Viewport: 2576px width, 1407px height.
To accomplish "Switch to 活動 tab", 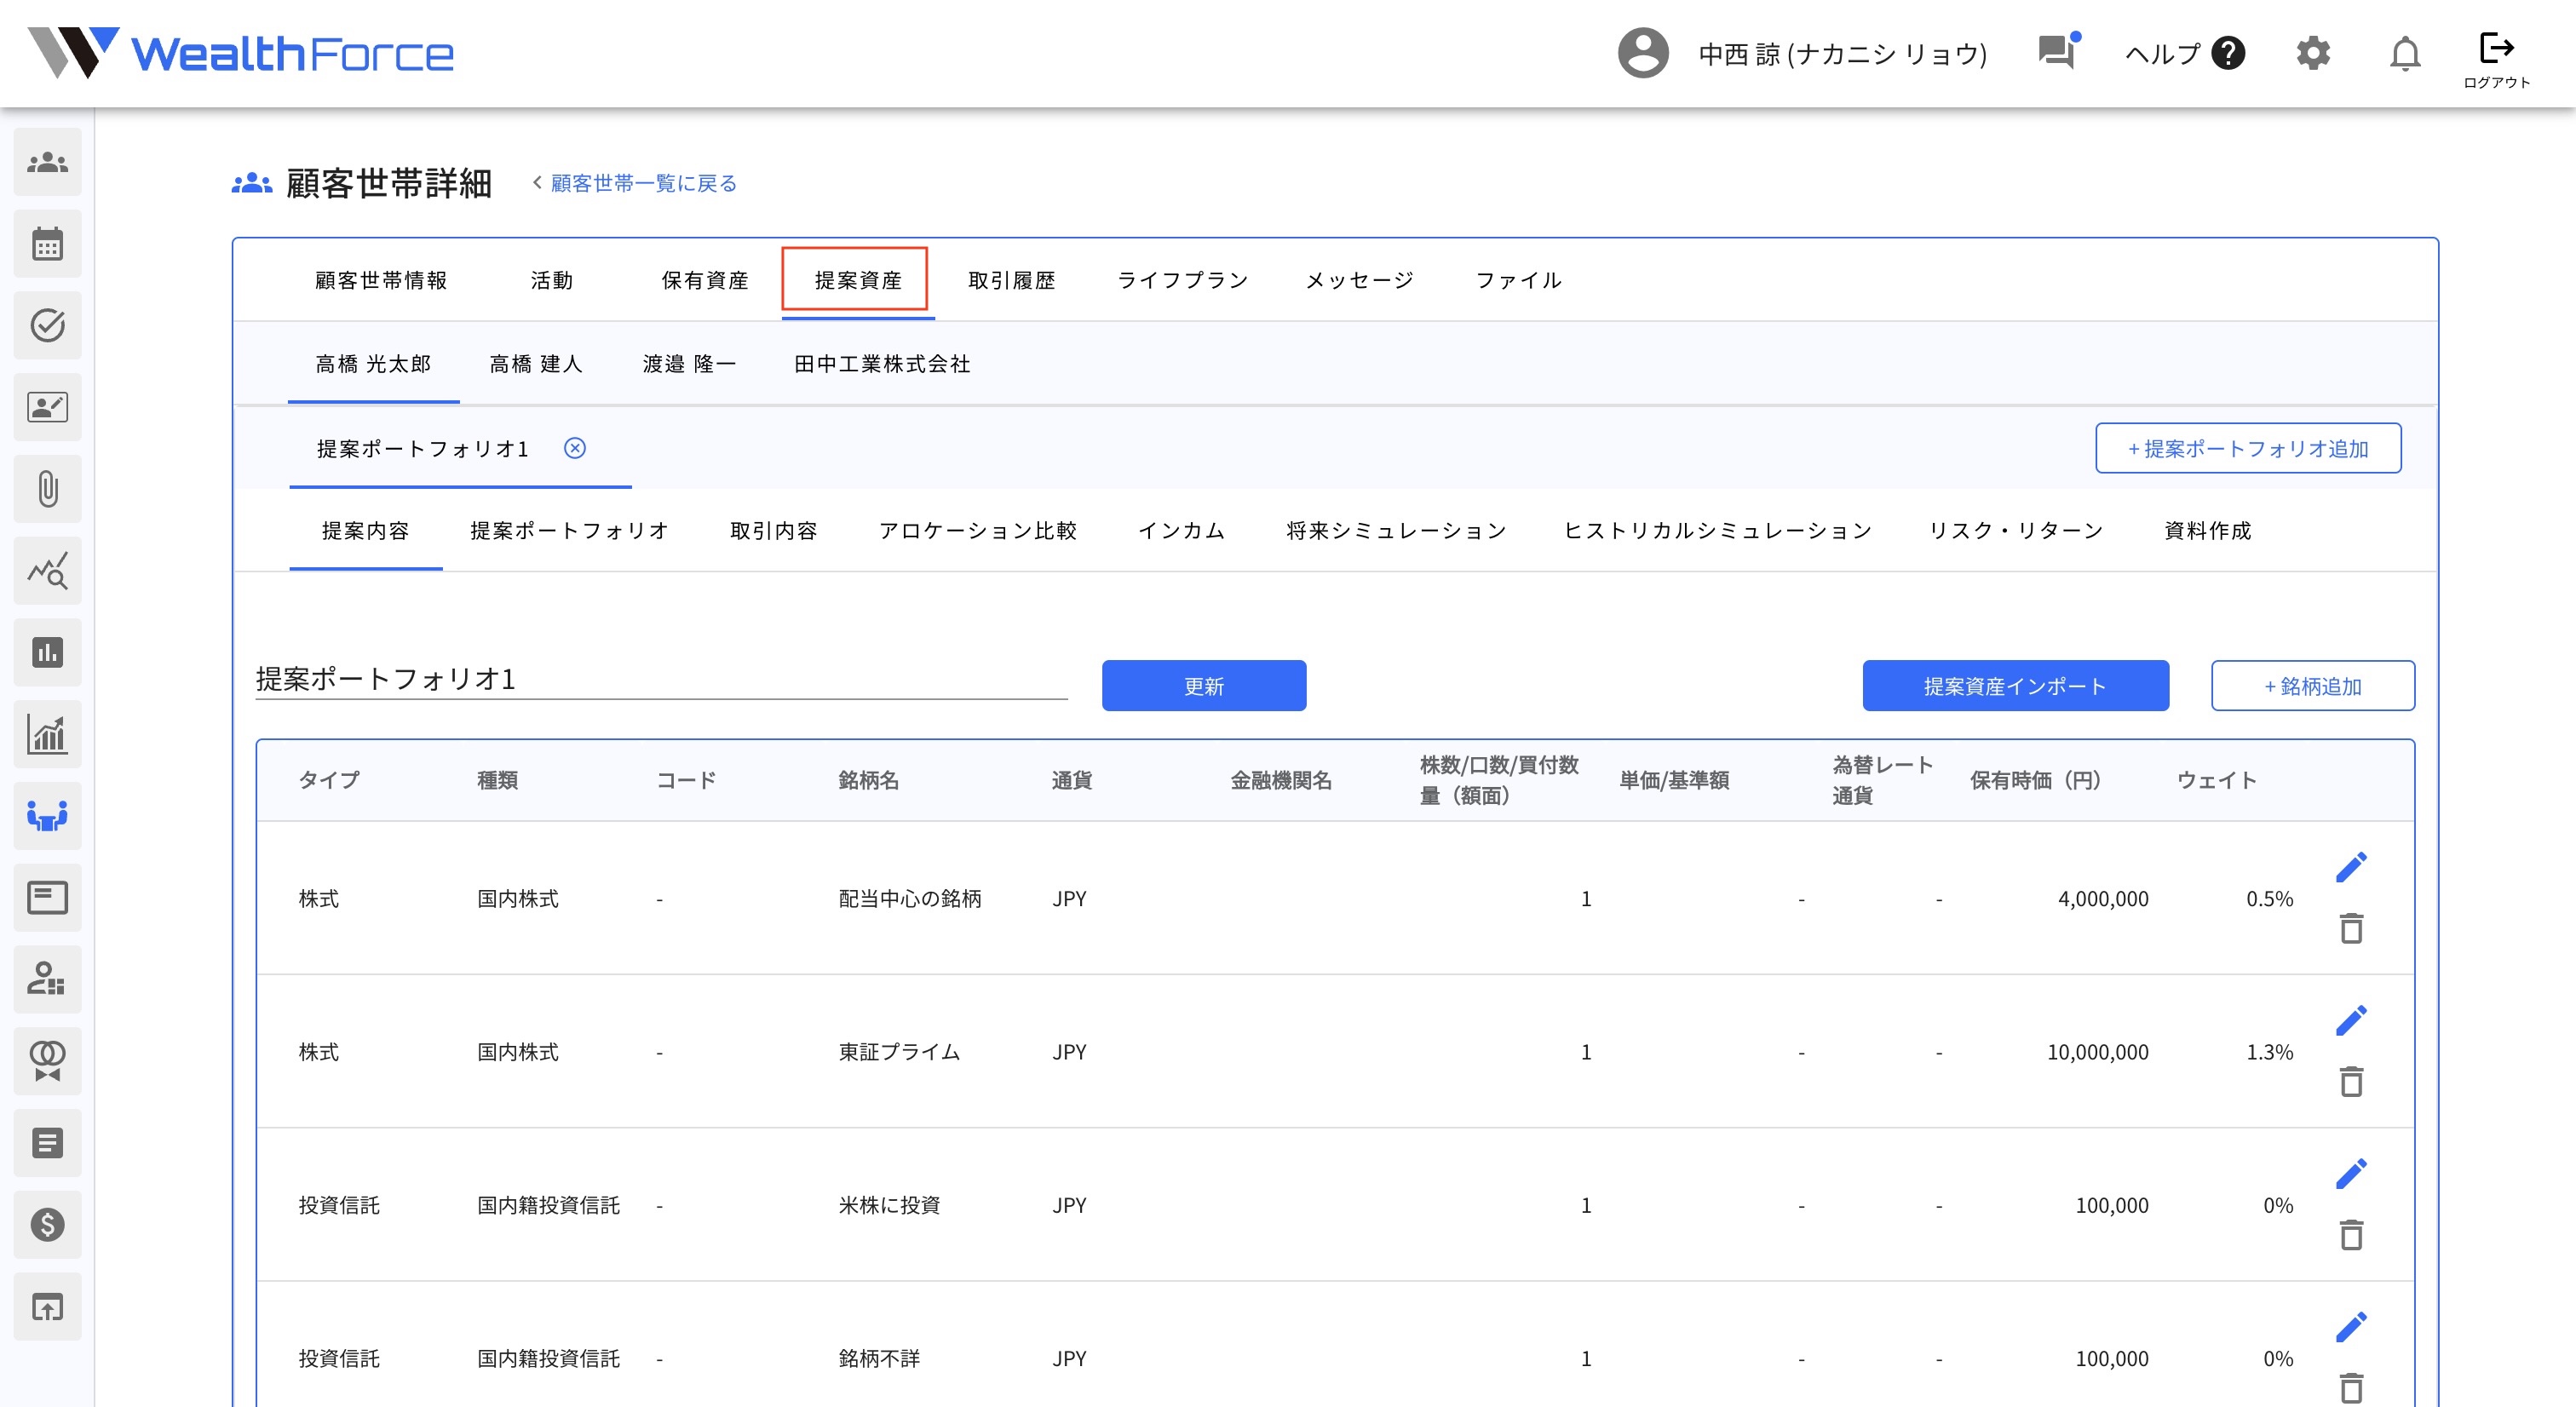I will coord(552,280).
